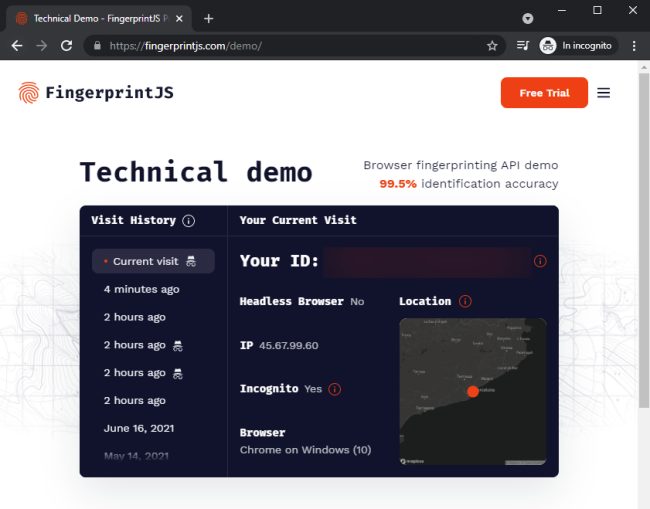Click the FingerprintJS fingerprint logo
The image size is (650, 509).
(x=29, y=92)
